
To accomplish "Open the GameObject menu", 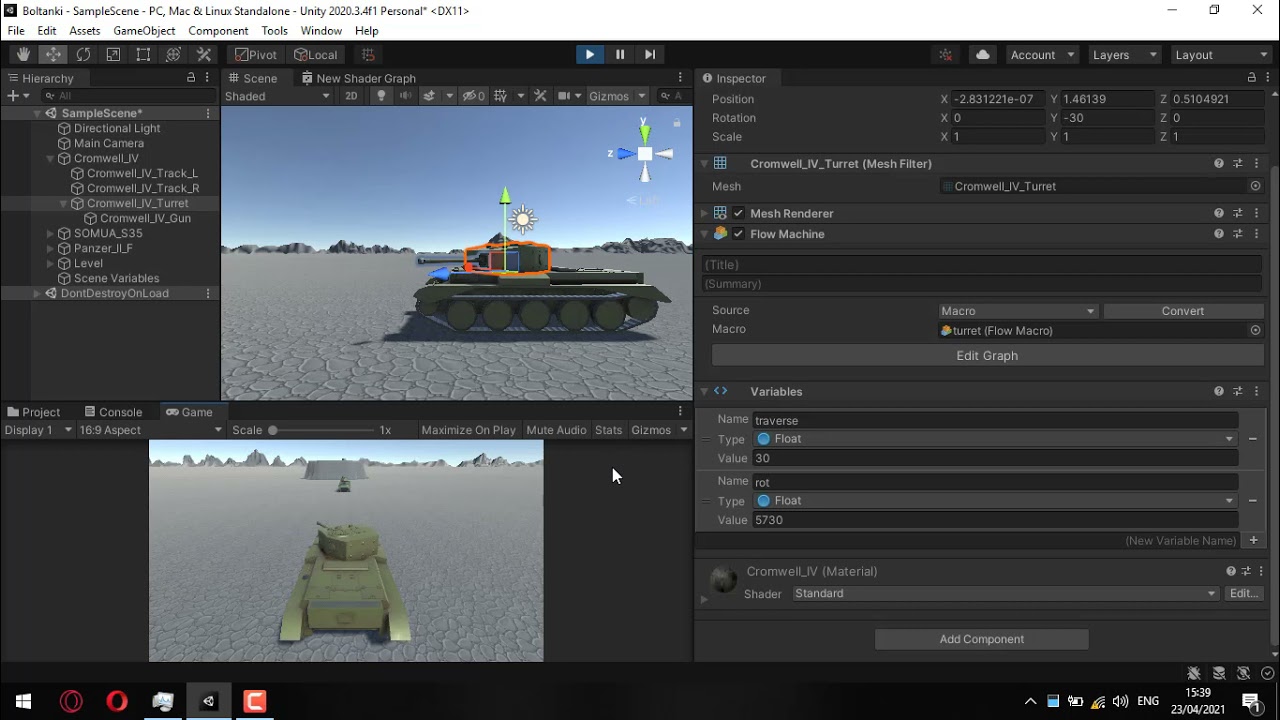I will [144, 31].
